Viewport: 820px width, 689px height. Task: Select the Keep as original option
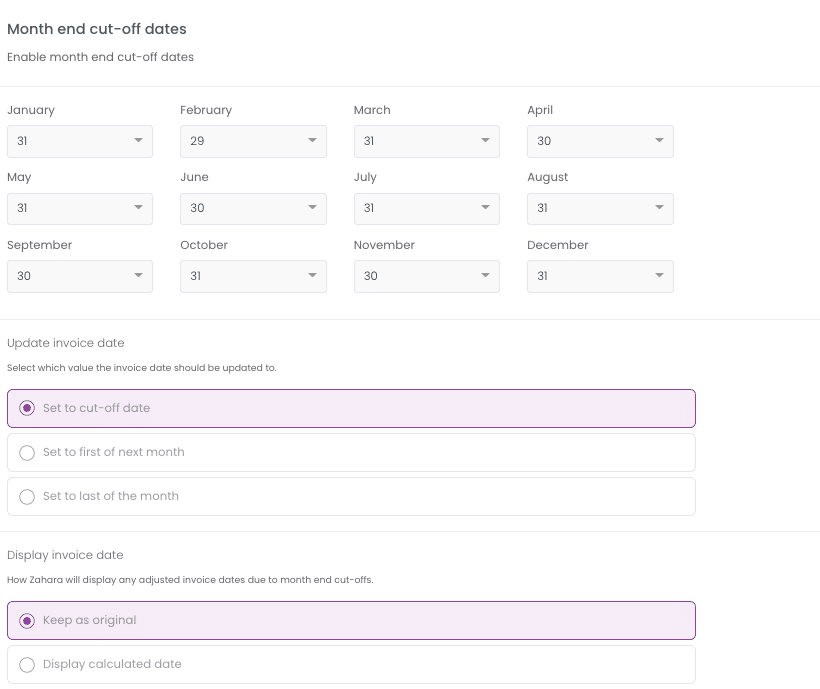coord(351,621)
